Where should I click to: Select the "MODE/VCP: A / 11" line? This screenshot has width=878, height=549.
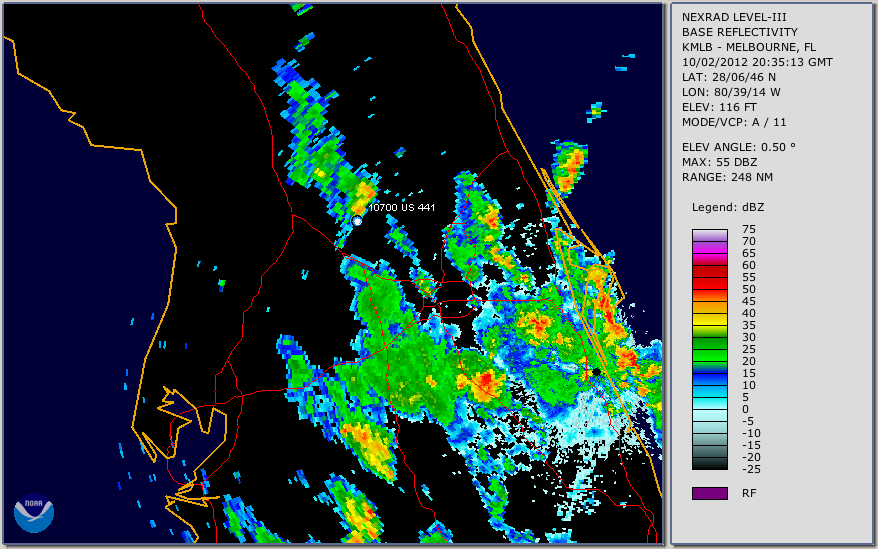click(x=734, y=122)
